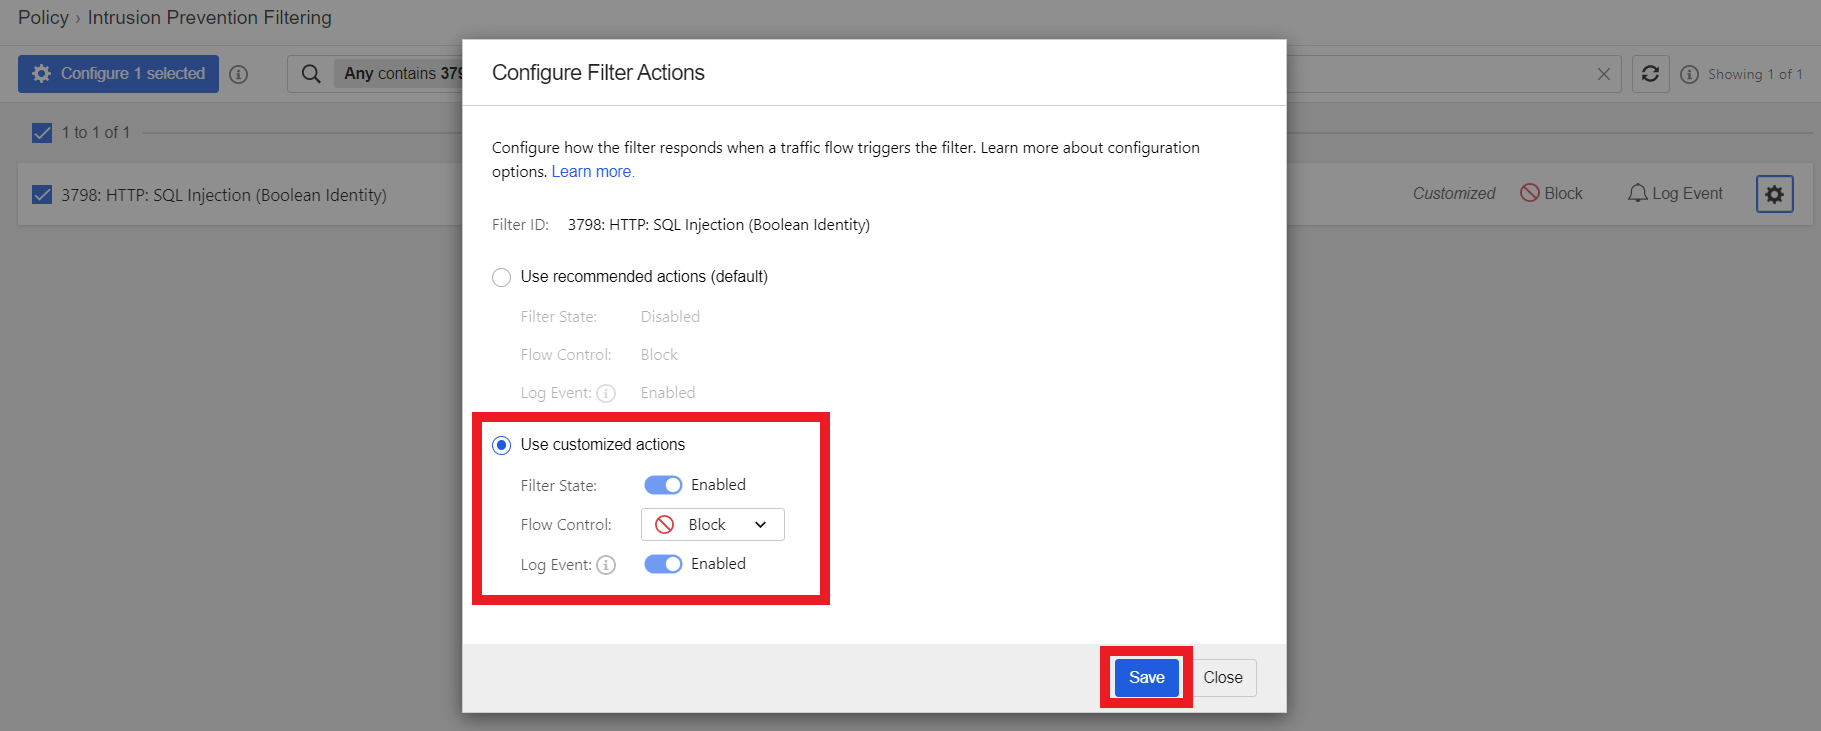The height and width of the screenshot is (731, 1821).
Task: Click the Log Event info icon in customized actions
Action: pyautogui.click(x=606, y=565)
